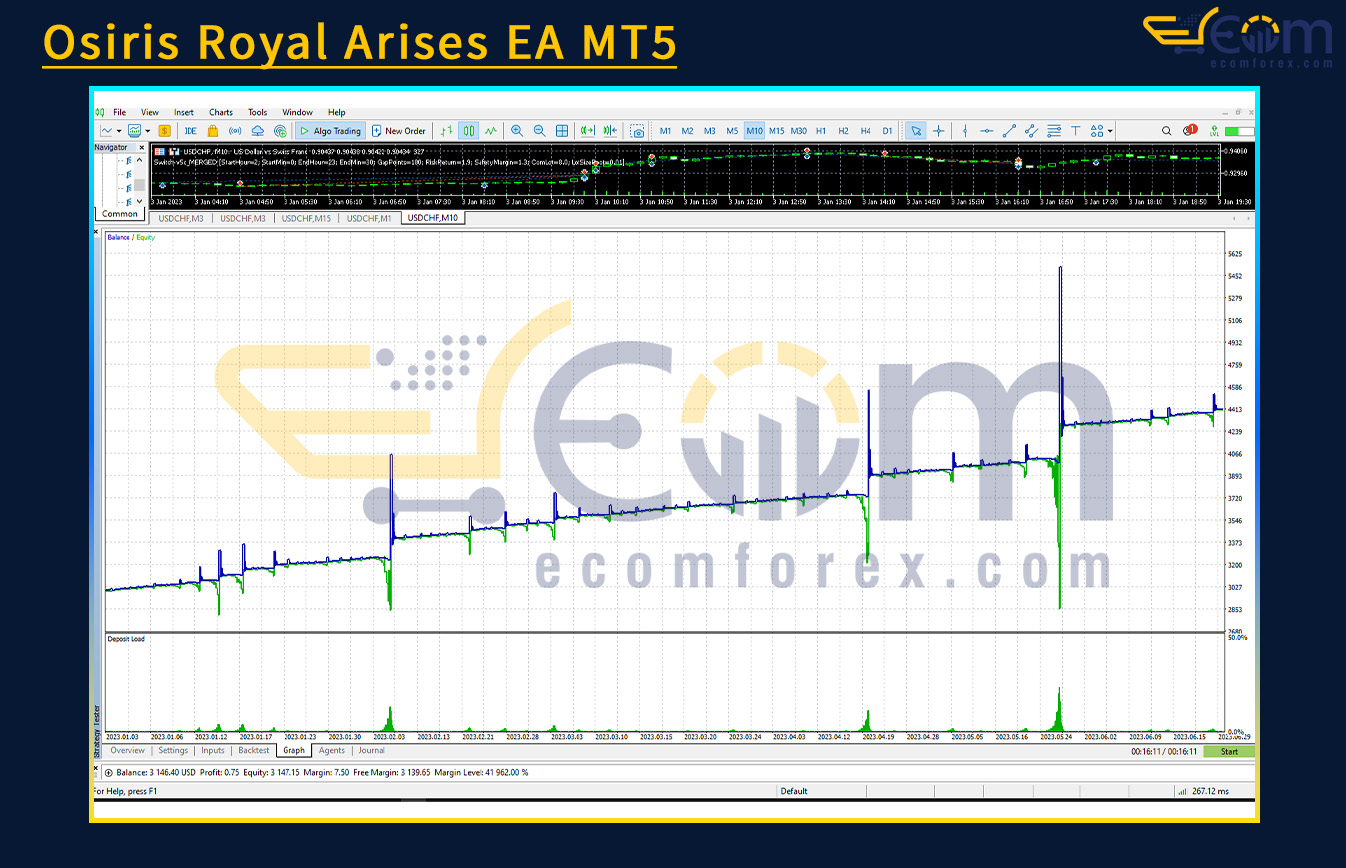Take a chart screenshot with camera icon
Screen dimensions: 1346x868
click(x=638, y=131)
